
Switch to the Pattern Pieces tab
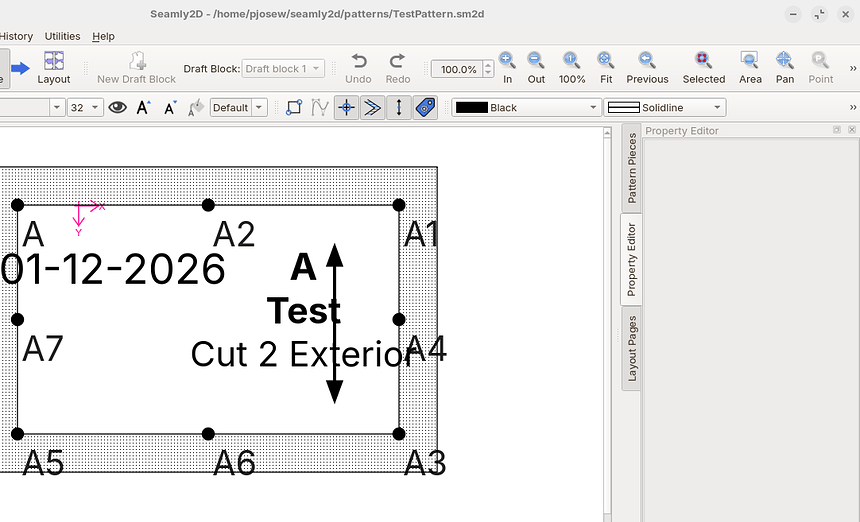(x=632, y=167)
